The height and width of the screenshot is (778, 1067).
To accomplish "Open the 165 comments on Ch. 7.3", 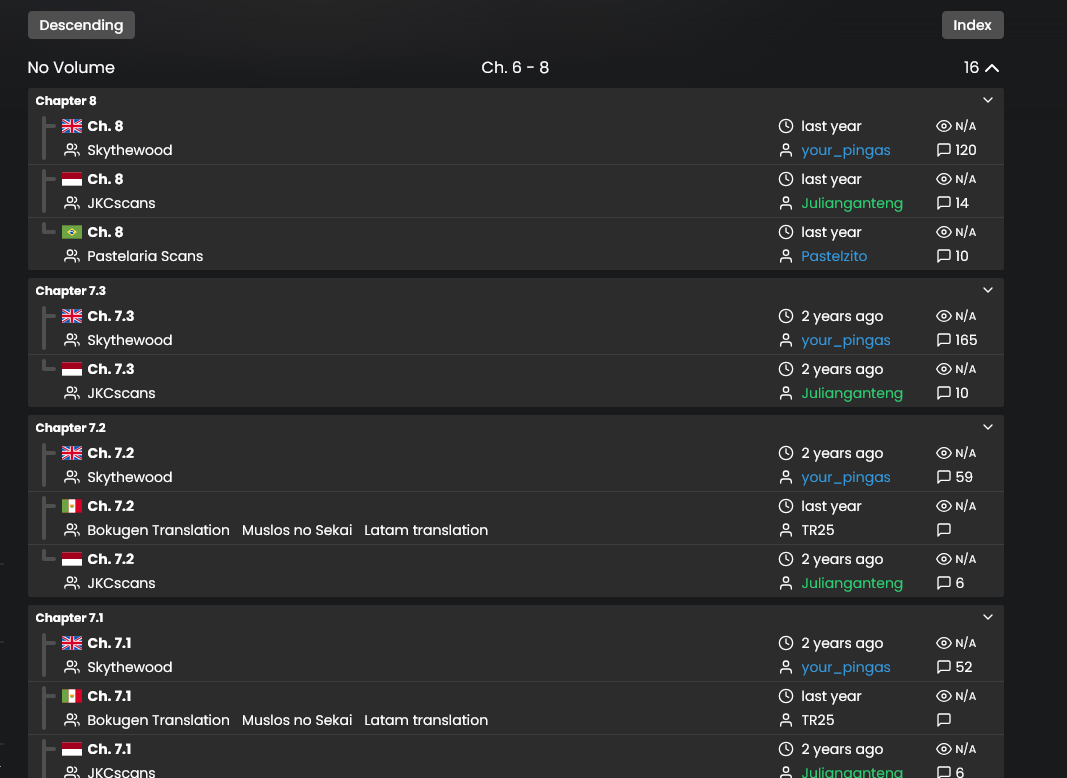I will click(957, 340).
